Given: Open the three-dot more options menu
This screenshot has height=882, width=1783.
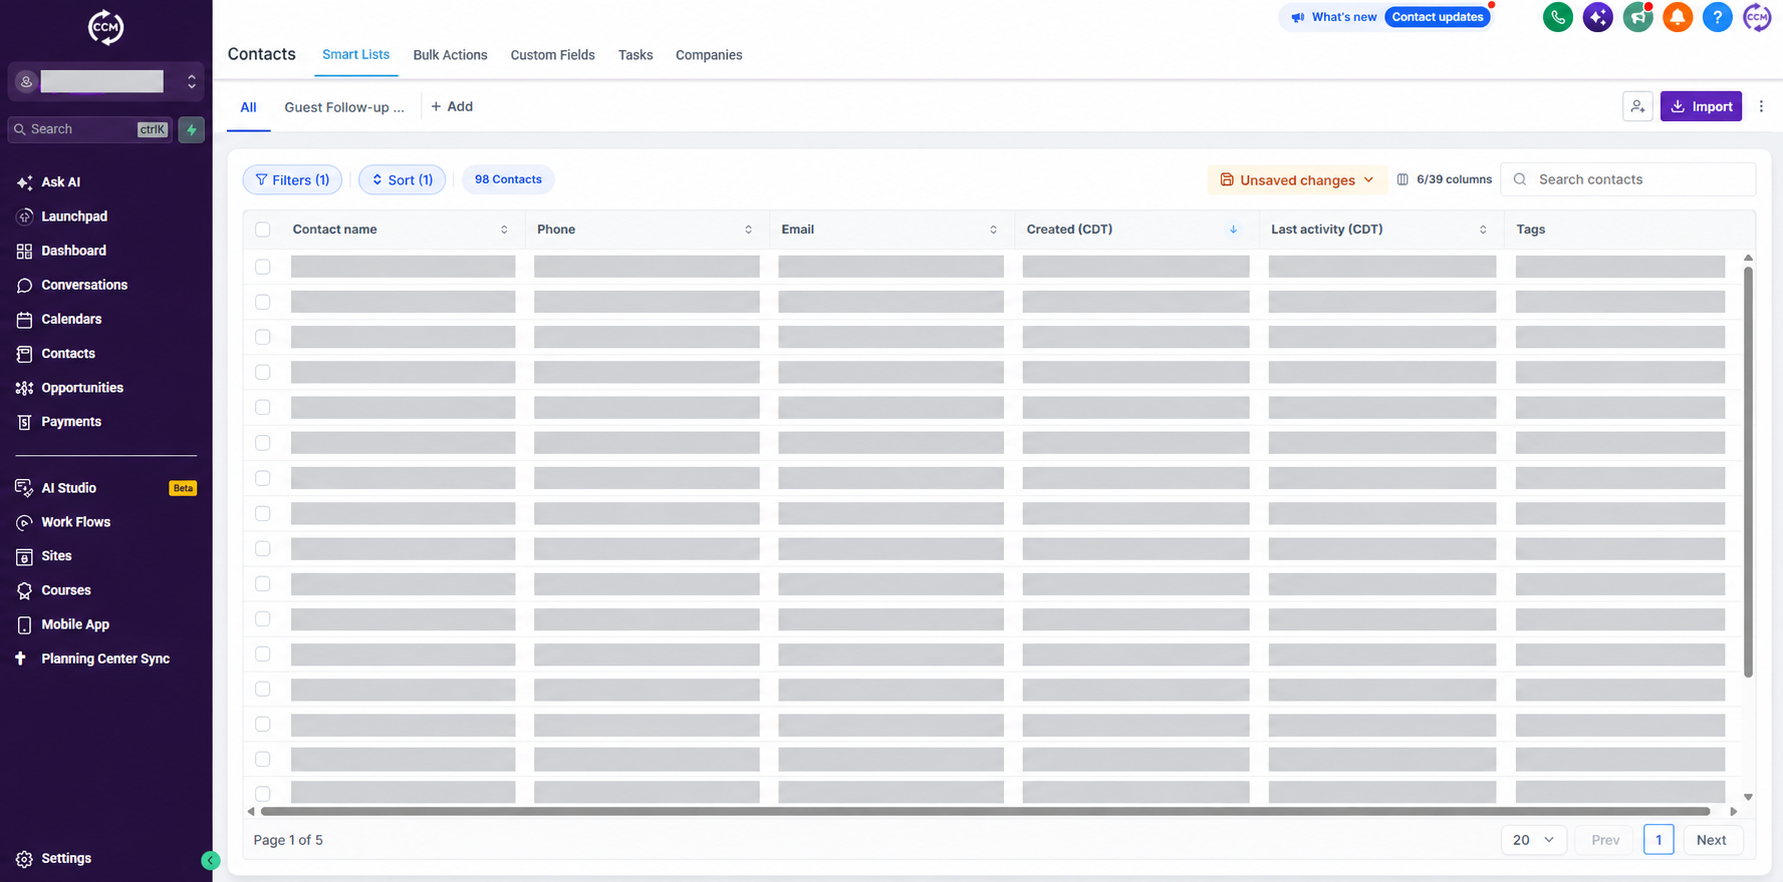Looking at the screenshot, I should tap(1761, 106).
